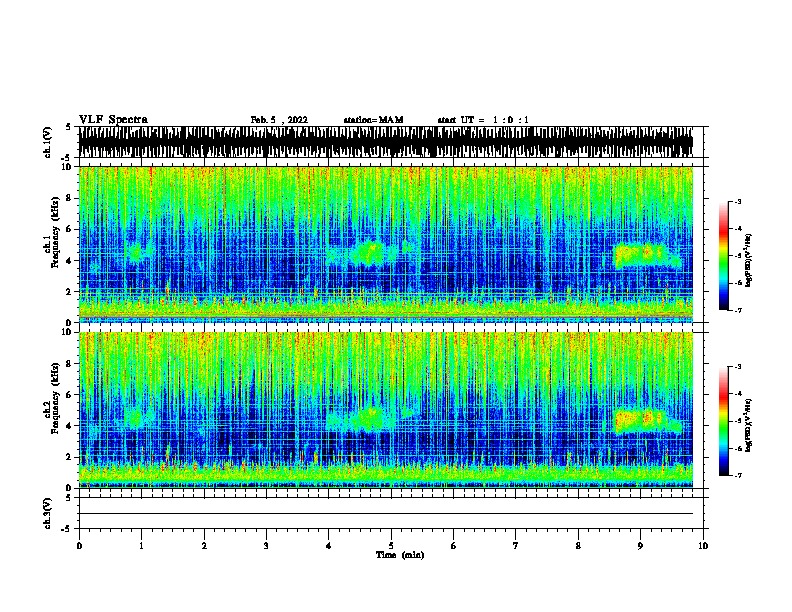Click the ch.2 "Frequency (kHz)" axis label
Image resolution: width=792 pixels, height=612 pixels.
(55, 398)
